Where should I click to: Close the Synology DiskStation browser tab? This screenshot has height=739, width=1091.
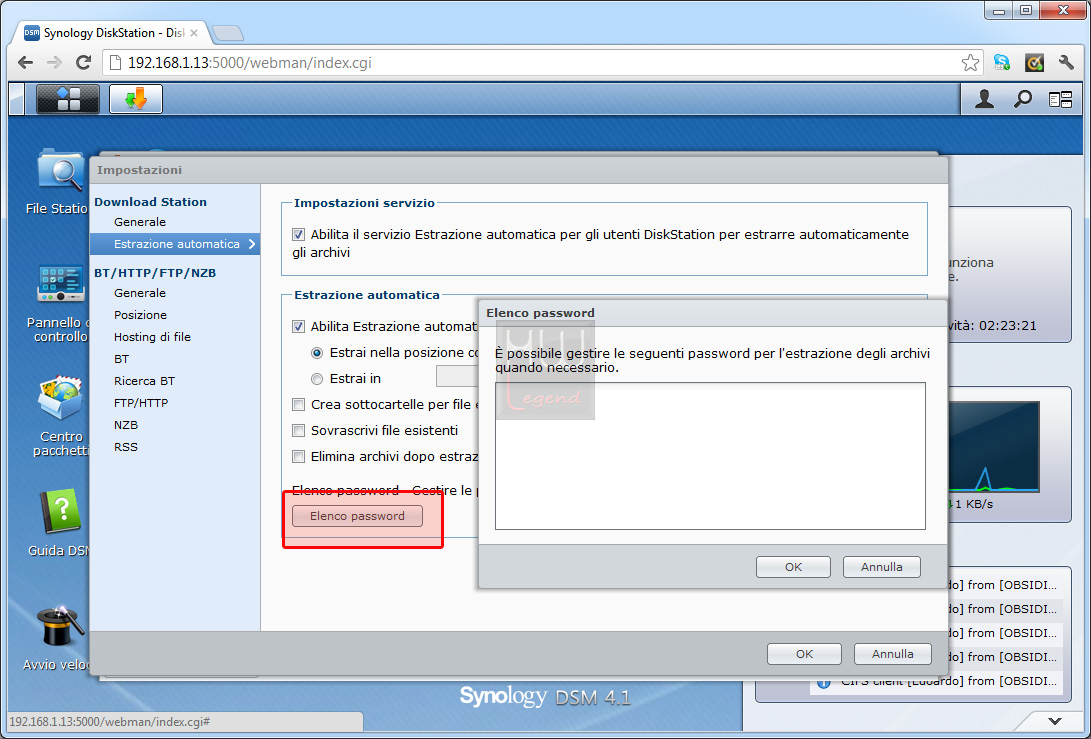coord(194,33)
